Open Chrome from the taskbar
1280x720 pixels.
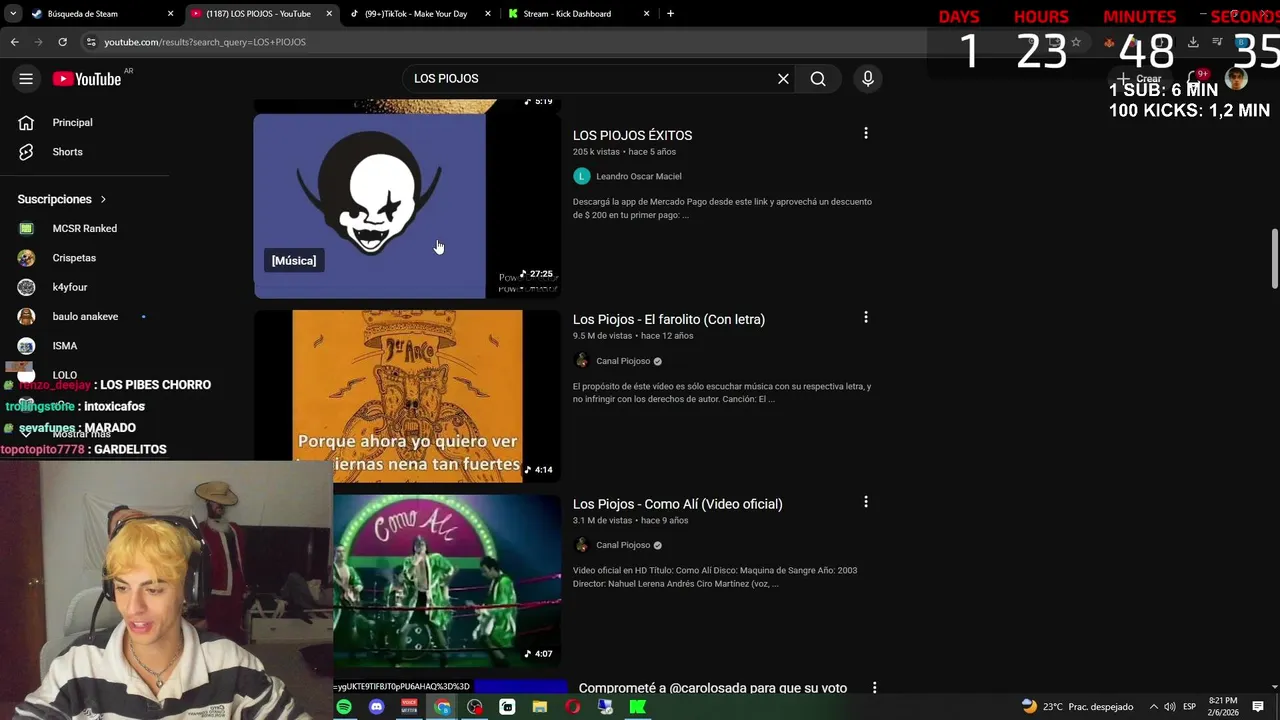click(x=442, y=707)
